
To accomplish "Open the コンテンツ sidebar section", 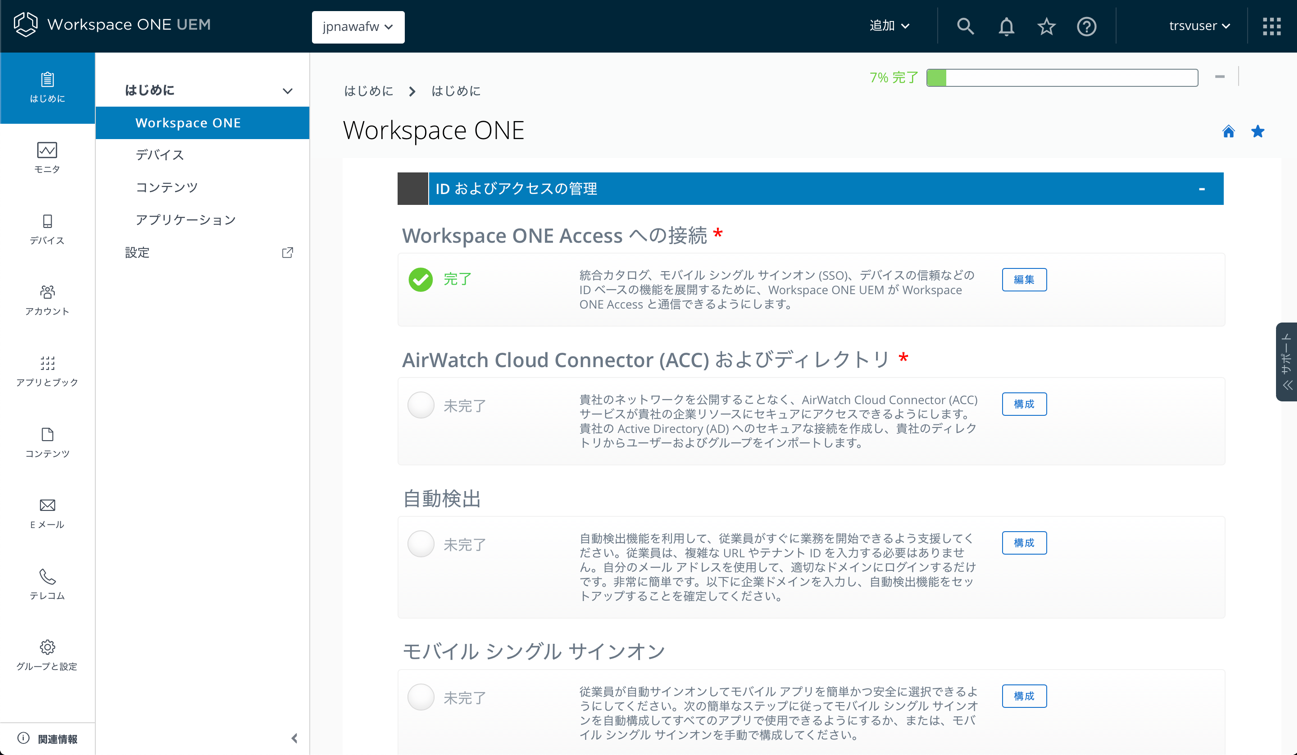I will coord(47,443).
